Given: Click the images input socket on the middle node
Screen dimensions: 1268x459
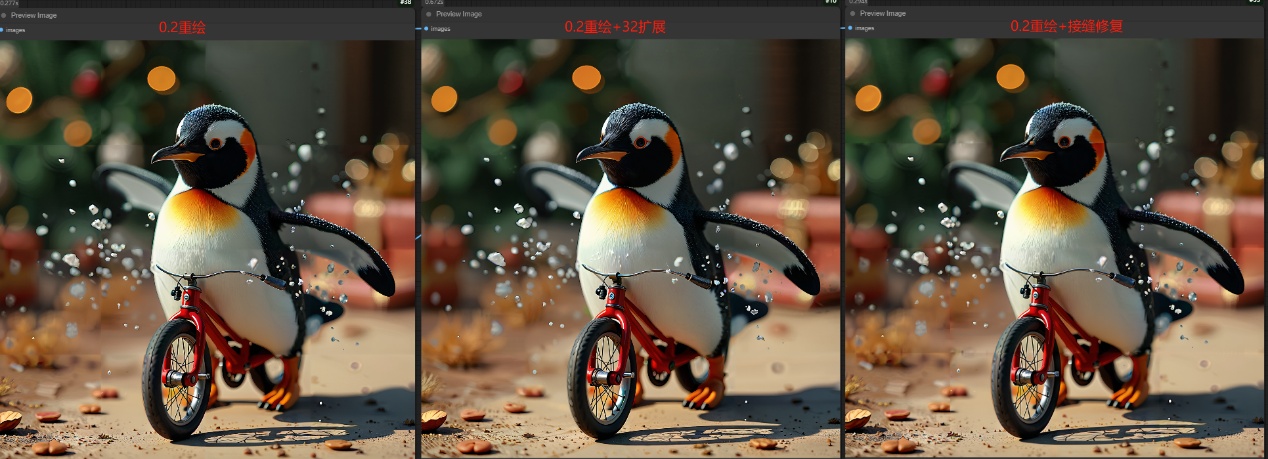Looking at the screenshot, I should click(424, 30).
